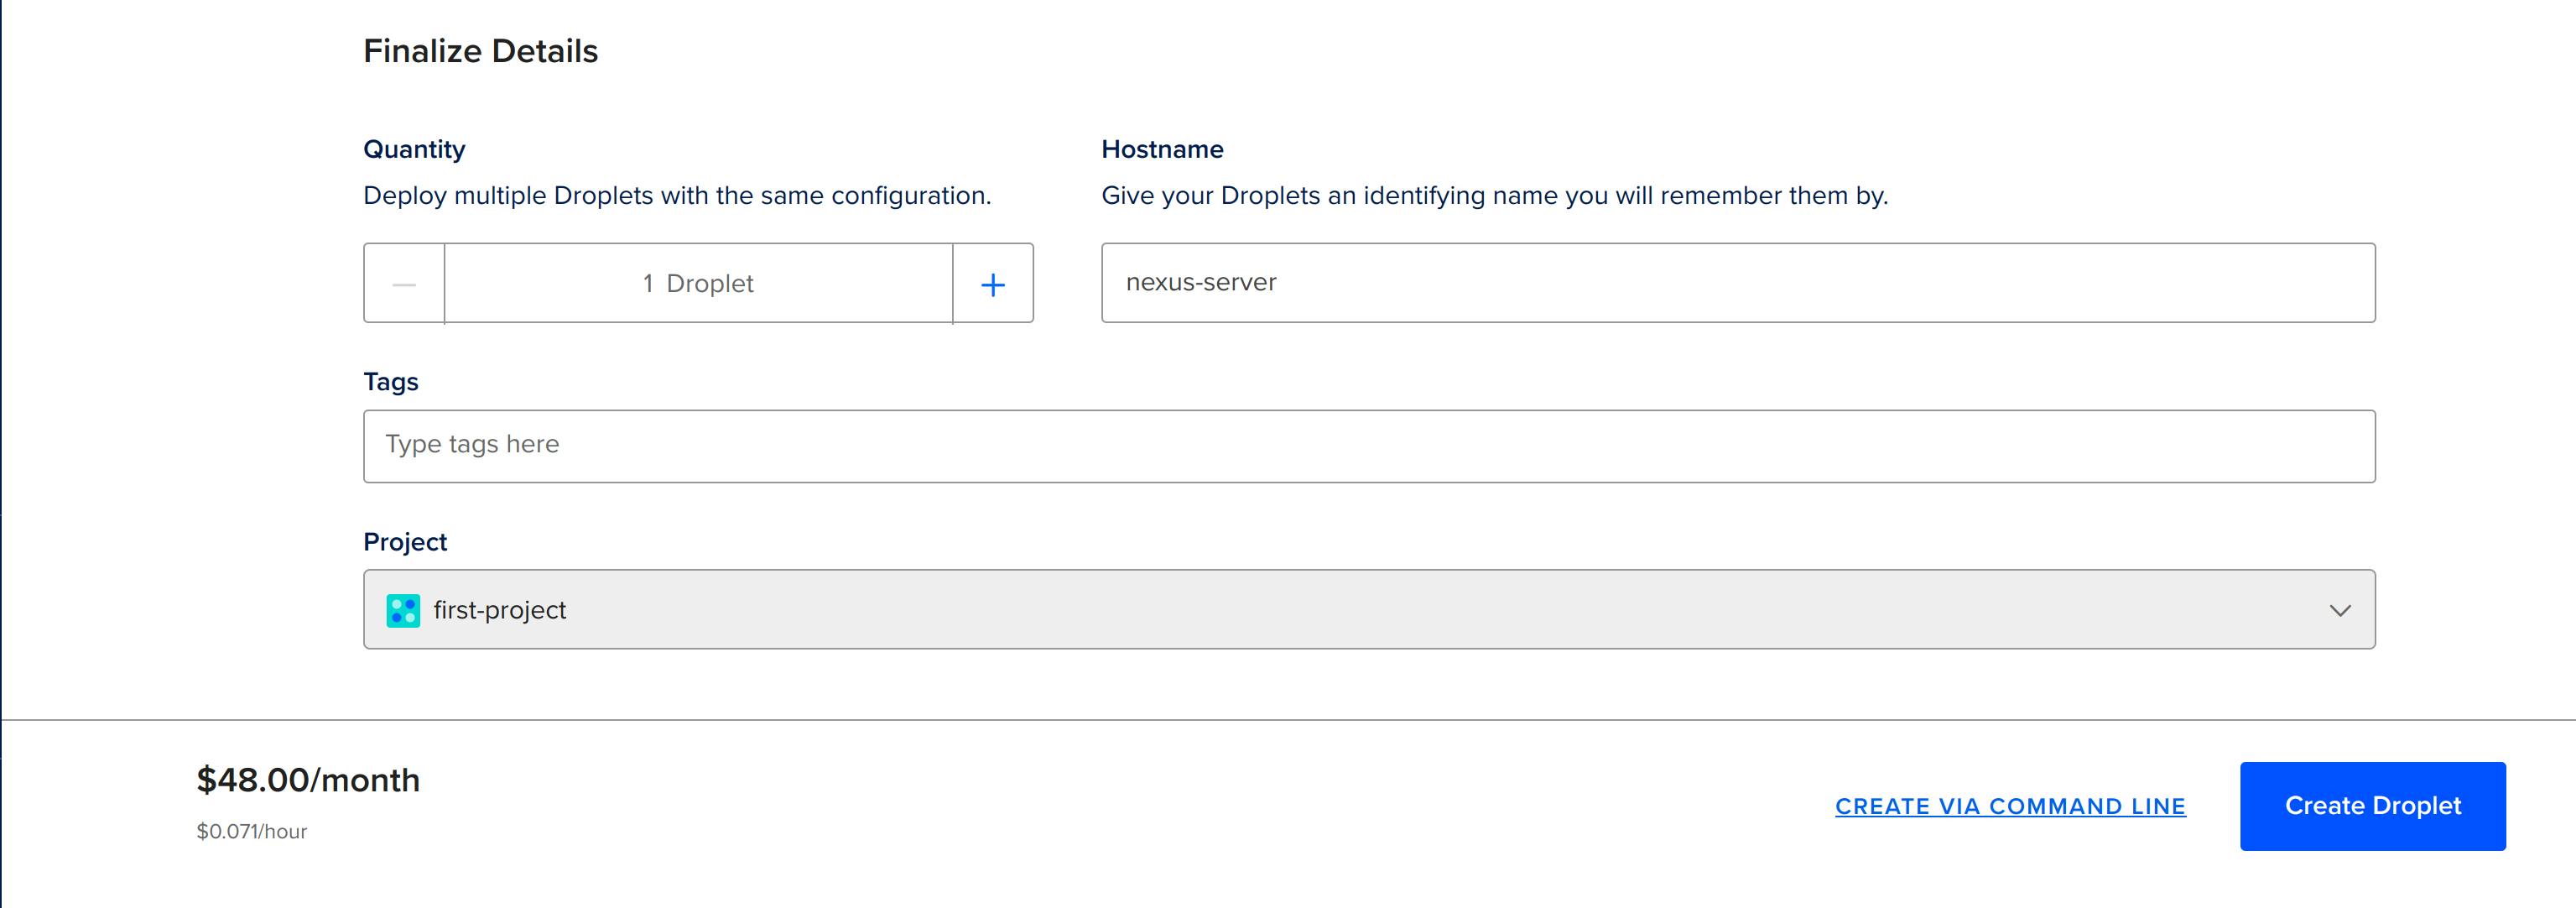This screenshot has width=2576, height=908.
Task: Focus the 'Type tags here' input
Action: click(1369, 446)
